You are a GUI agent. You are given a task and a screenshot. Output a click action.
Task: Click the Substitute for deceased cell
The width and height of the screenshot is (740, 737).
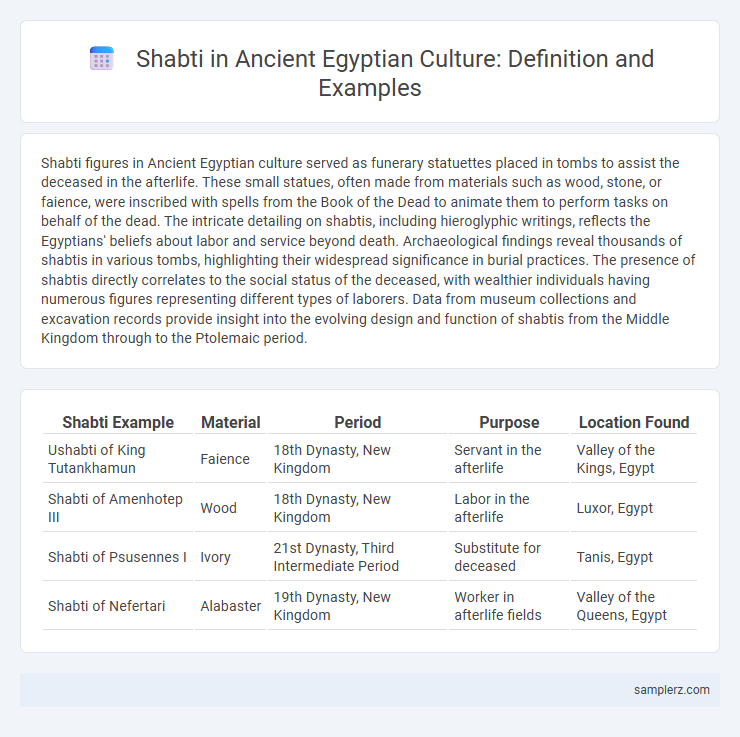tap(509, 557)
